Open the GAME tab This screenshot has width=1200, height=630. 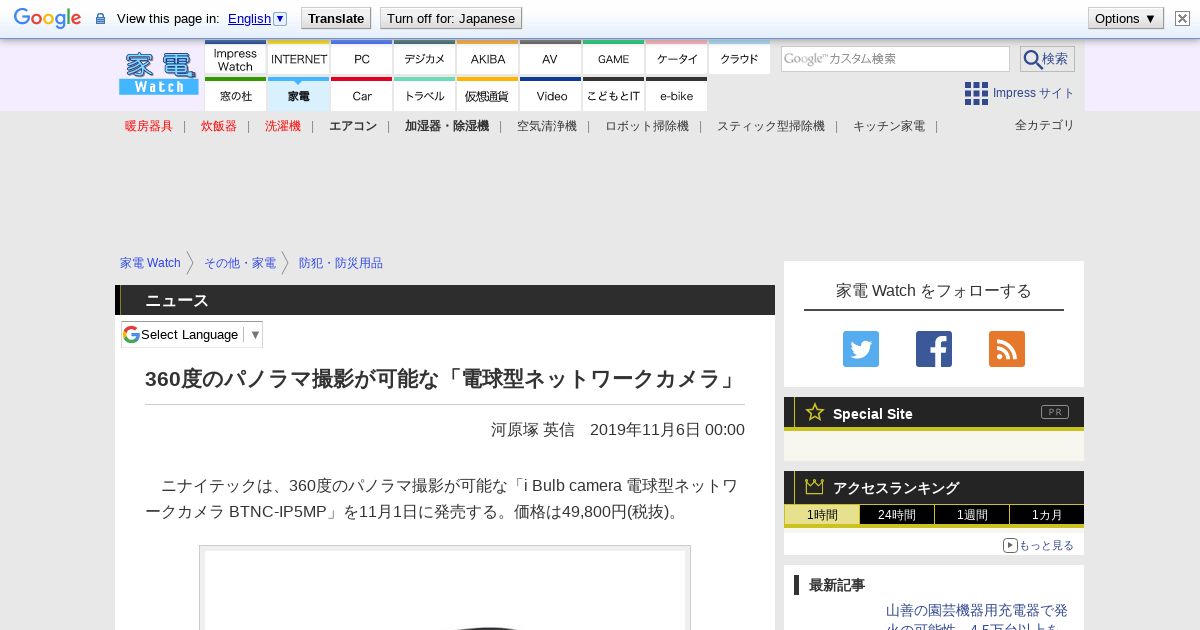(x=613, y=59)
